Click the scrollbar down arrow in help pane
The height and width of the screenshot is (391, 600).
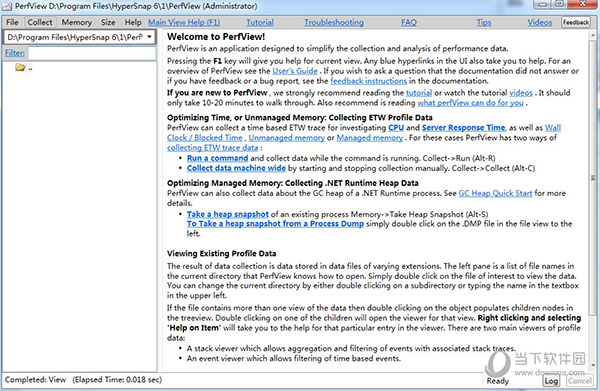click(593, 366)
